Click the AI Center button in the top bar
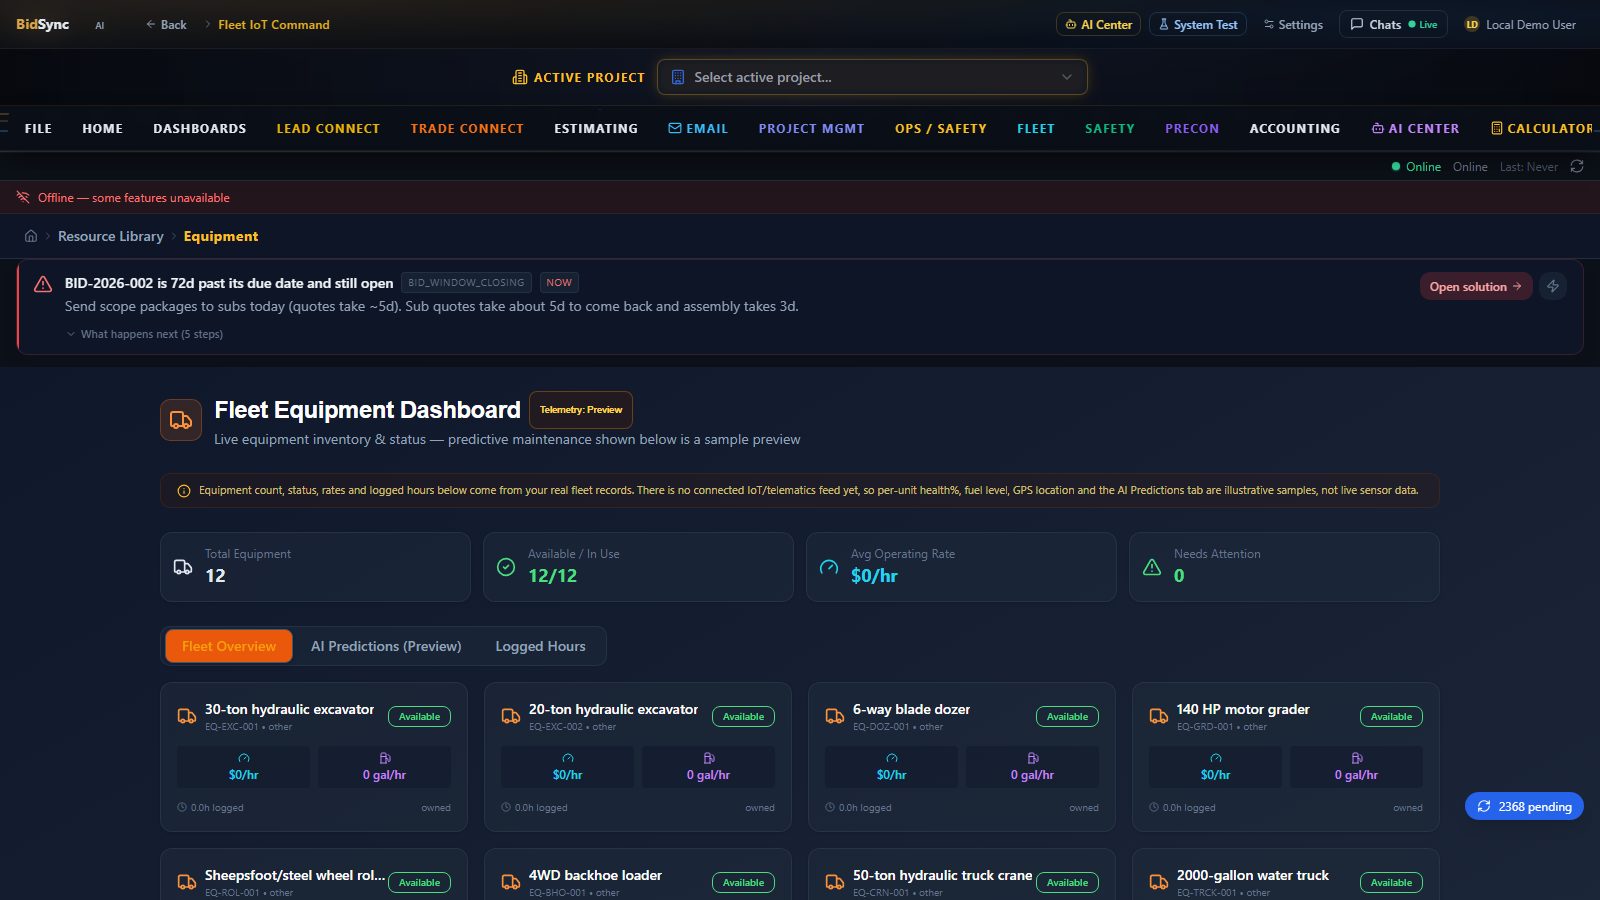The image size is (1600, 900). 1099,24
